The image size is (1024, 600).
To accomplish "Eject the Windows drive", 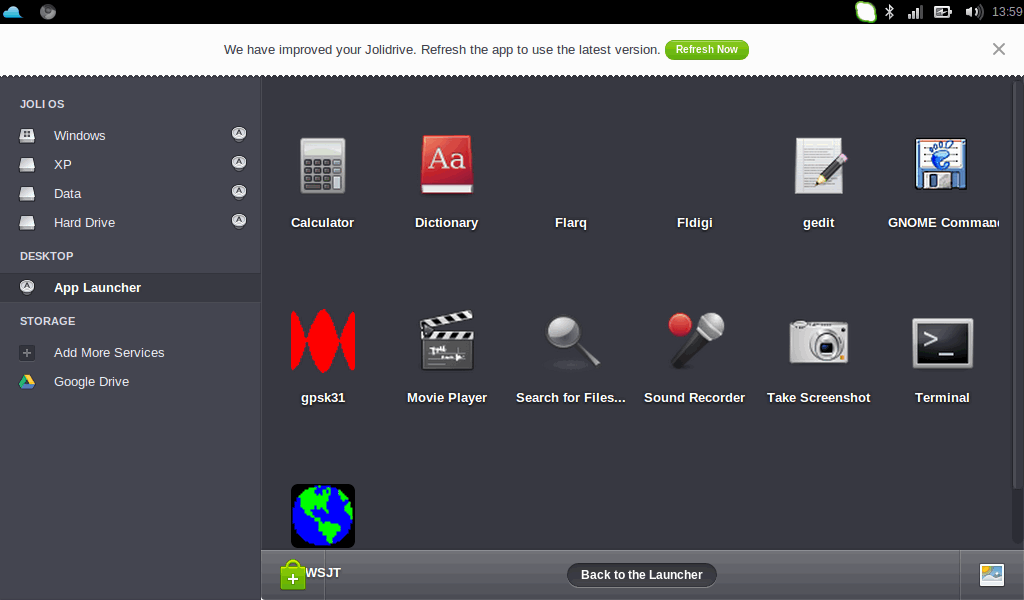I will coord(239,133).
